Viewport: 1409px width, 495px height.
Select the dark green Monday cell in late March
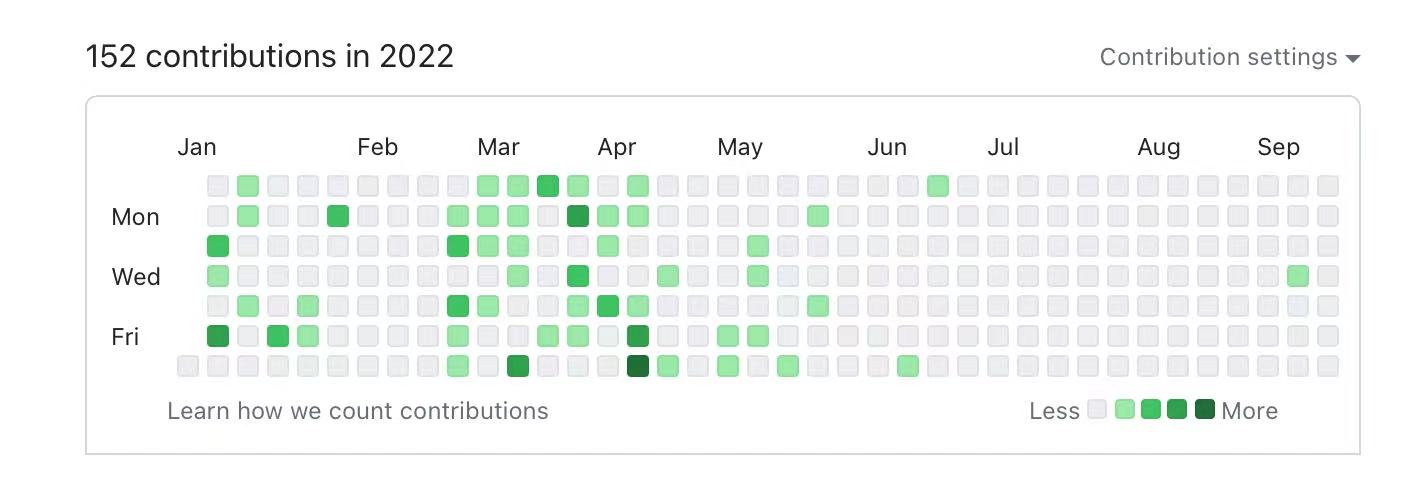coord(578,216)
